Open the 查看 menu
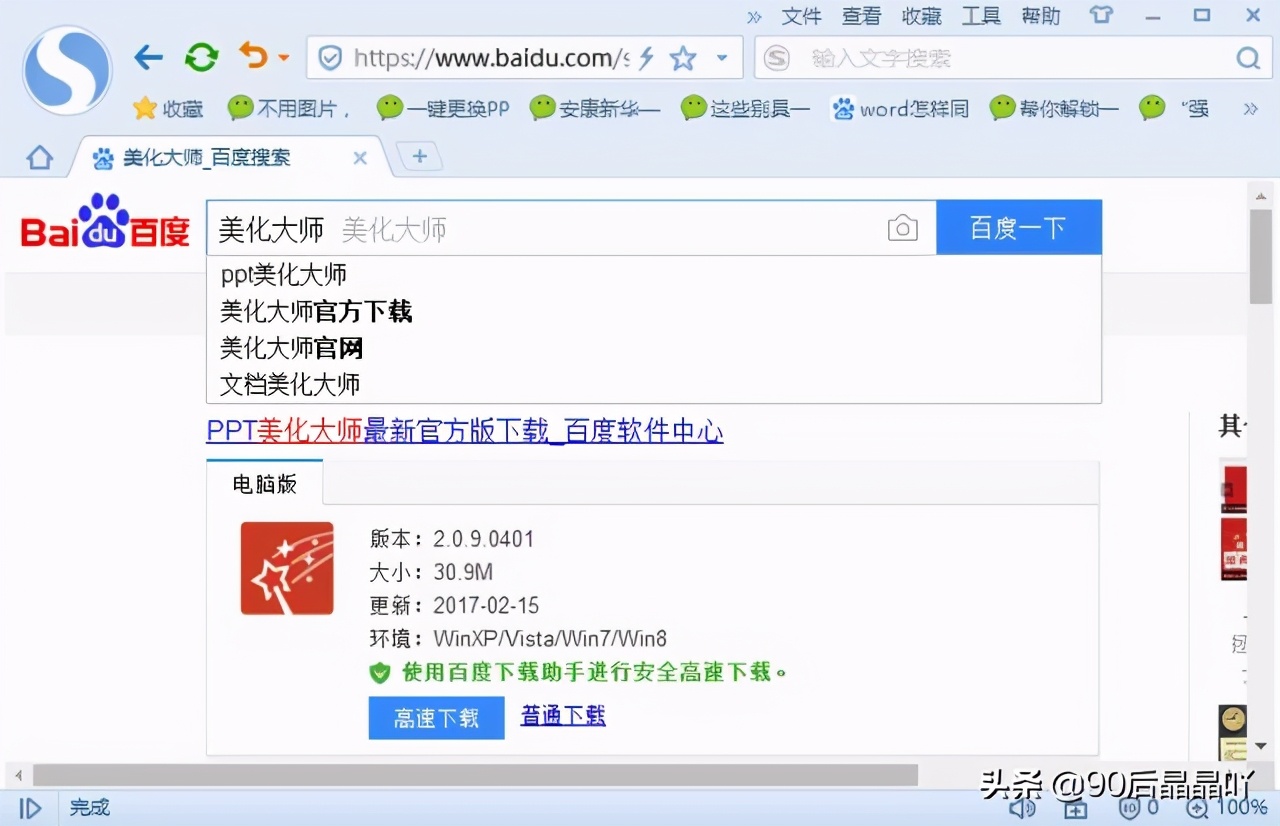1280x826 pixels. [x=861, y=16]
